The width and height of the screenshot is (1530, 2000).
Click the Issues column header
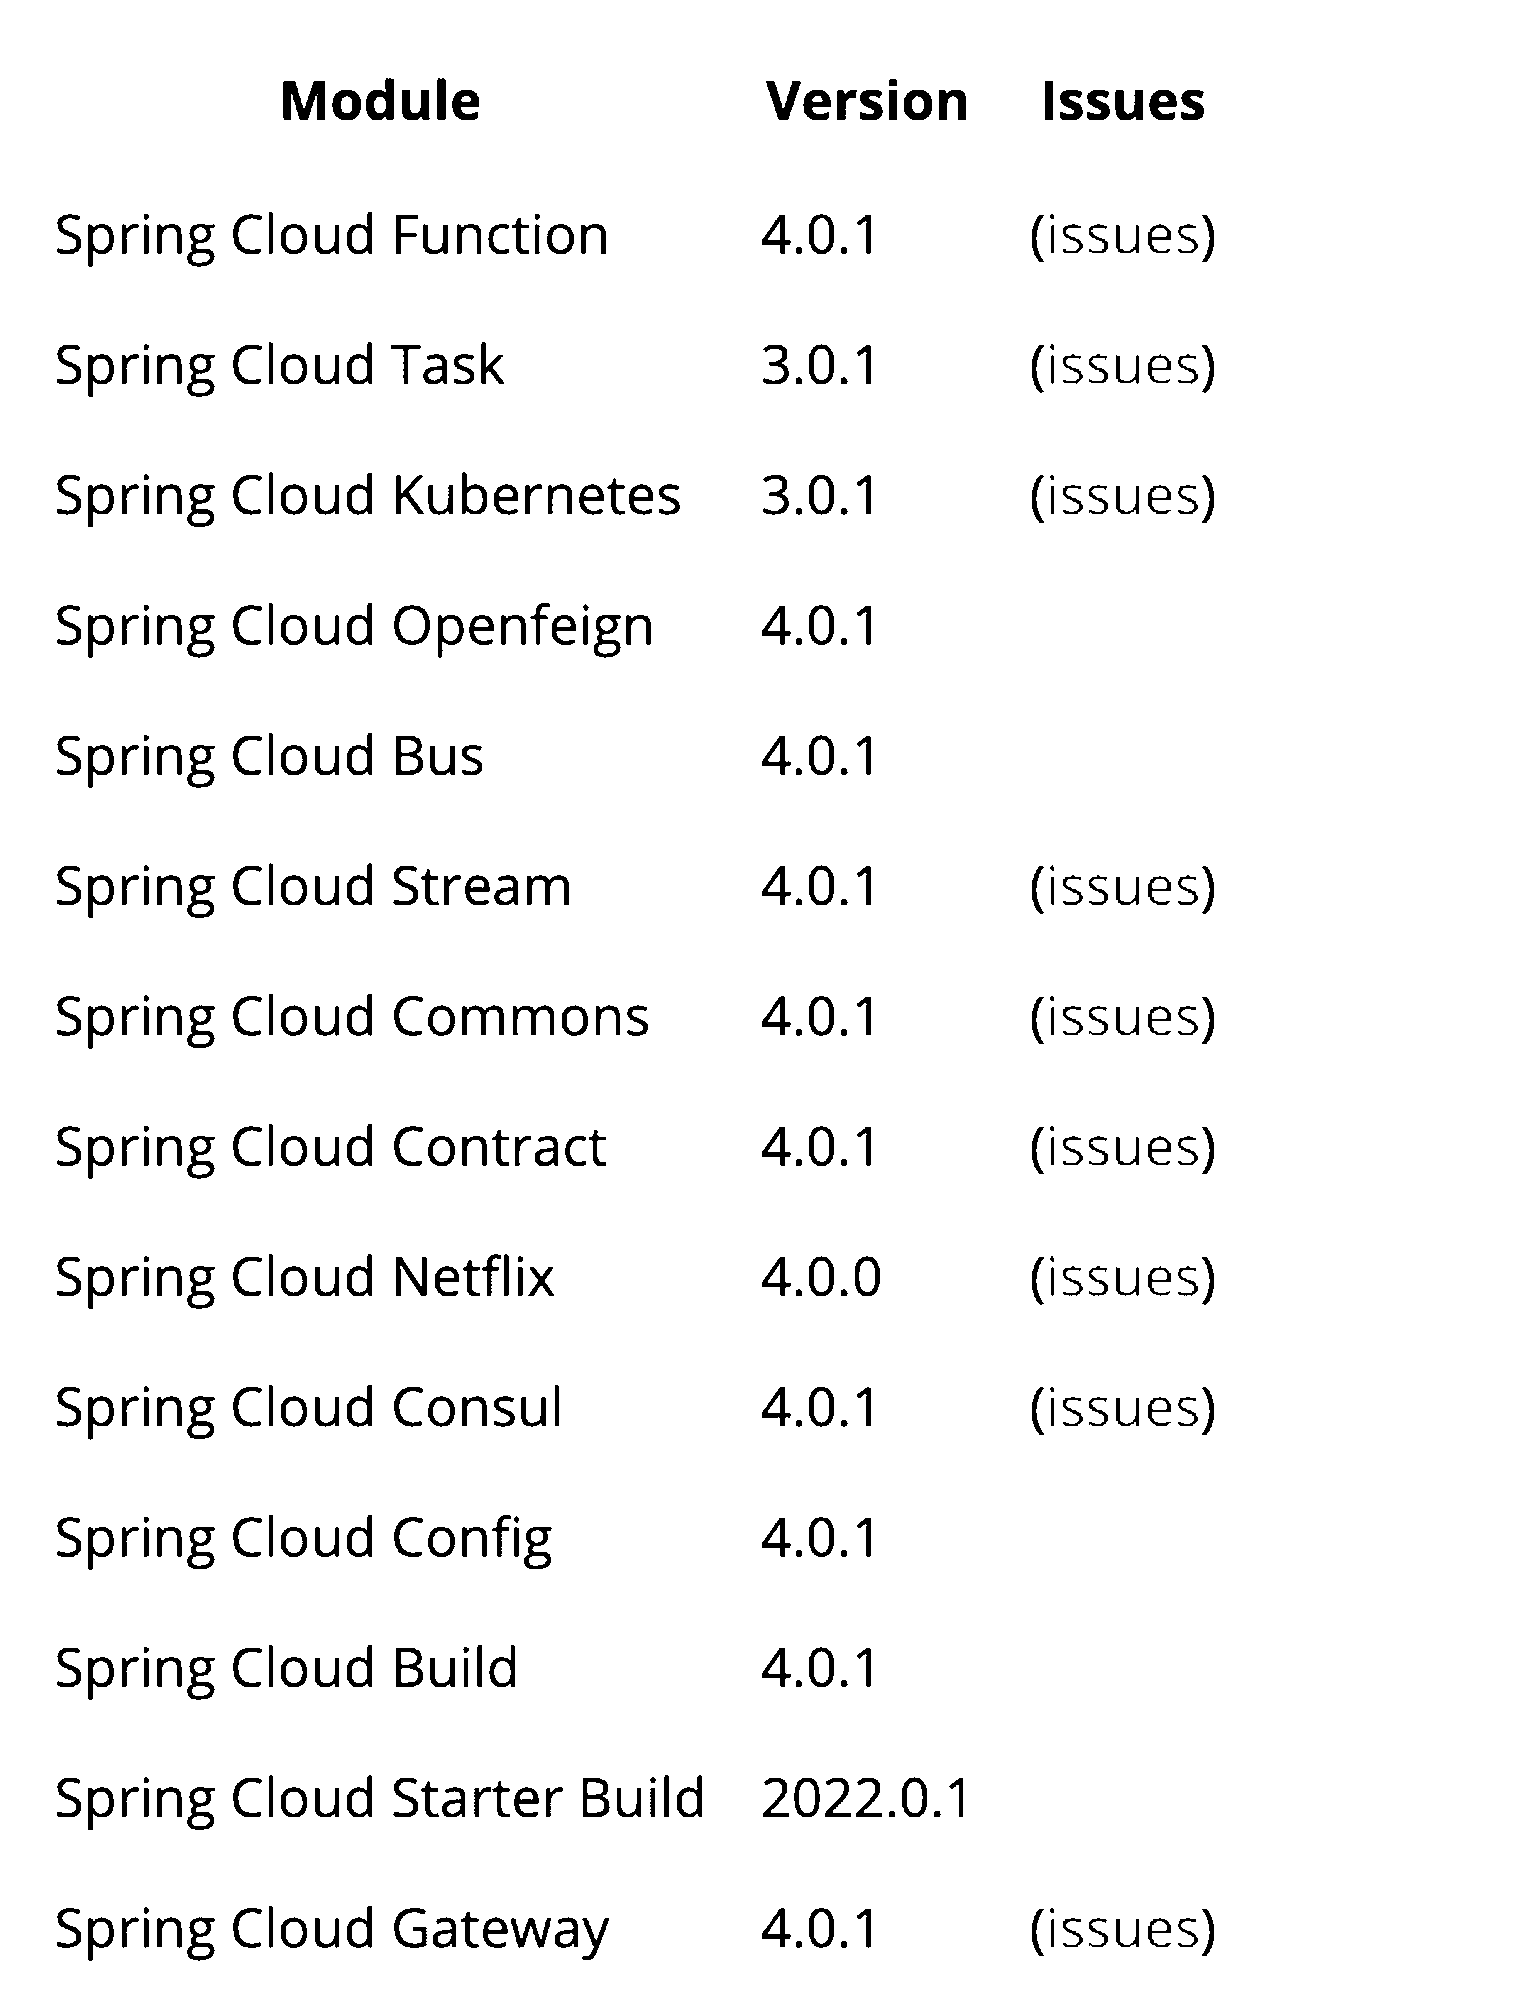[1123, 101]
